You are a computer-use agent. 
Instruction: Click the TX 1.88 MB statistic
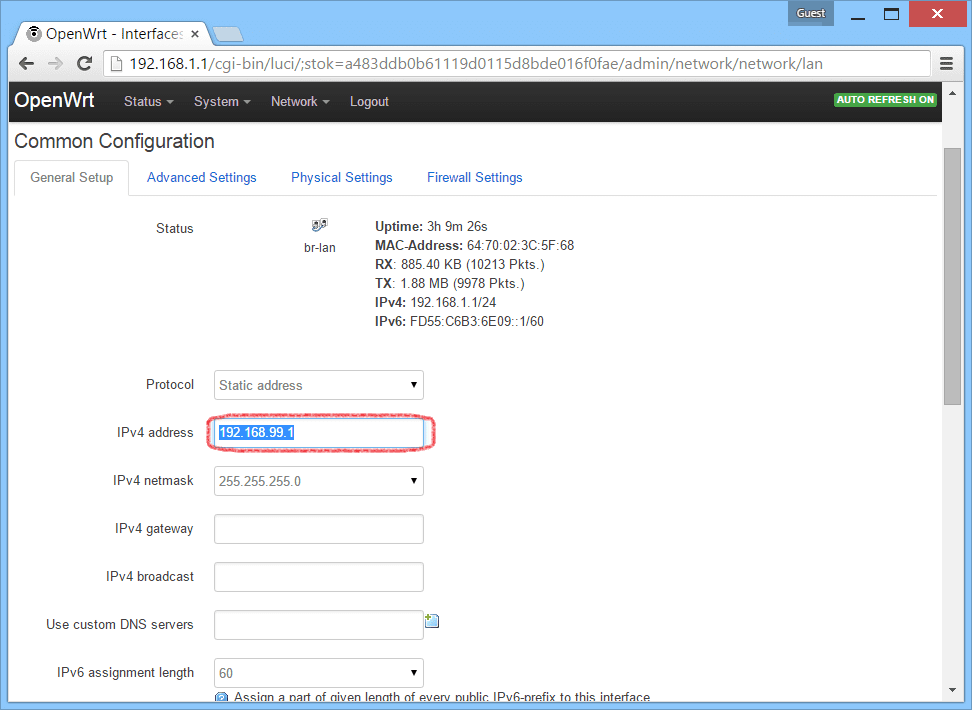tap(449, 283)
